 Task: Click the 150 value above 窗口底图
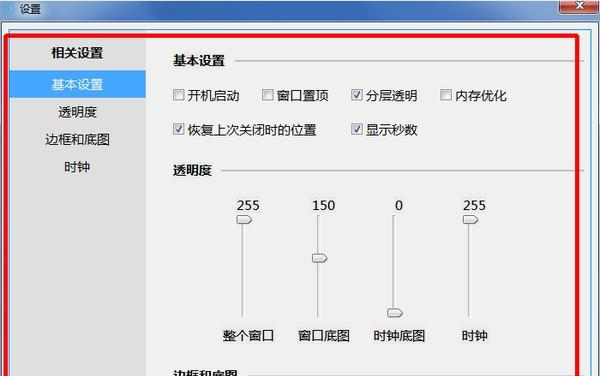pos(324,205)
